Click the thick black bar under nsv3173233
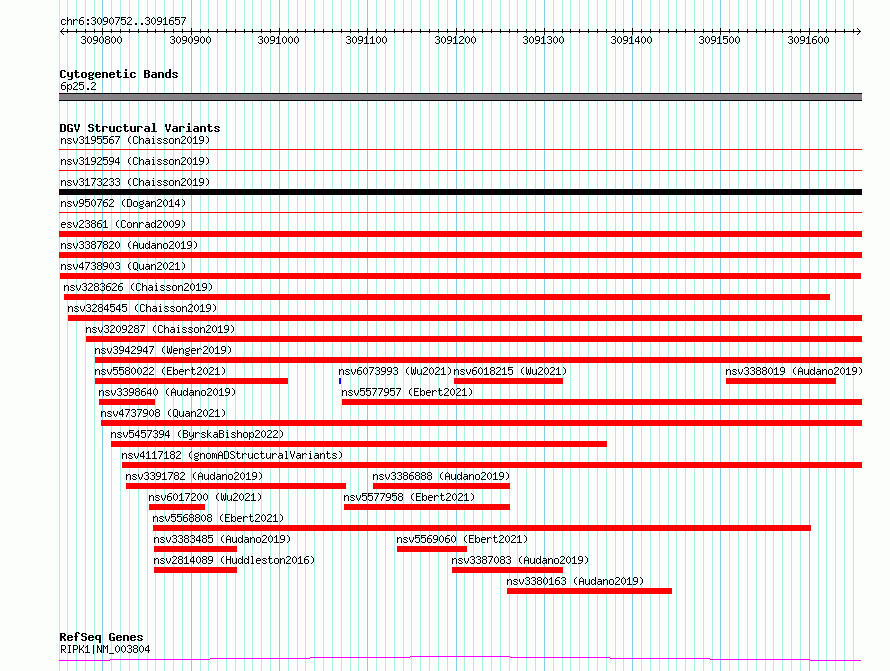Viewport: 890px width, 671px height. coord(460,192)
